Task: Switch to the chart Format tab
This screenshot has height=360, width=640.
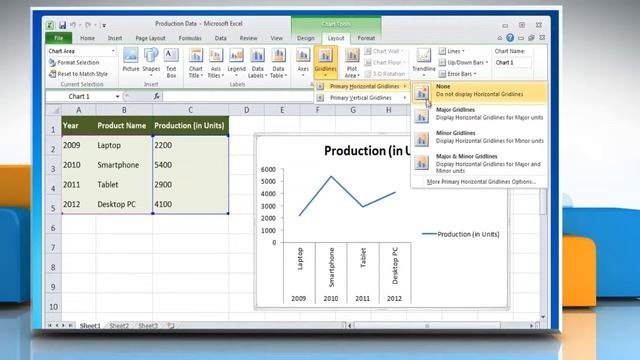Action: 366,38
